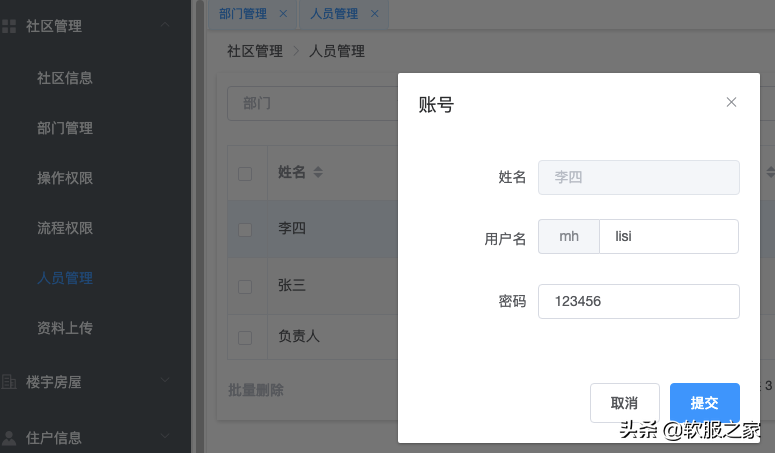Toggle the select-all checkbox in table header
This screenshot has width=775, height=453.
point(245,174)
